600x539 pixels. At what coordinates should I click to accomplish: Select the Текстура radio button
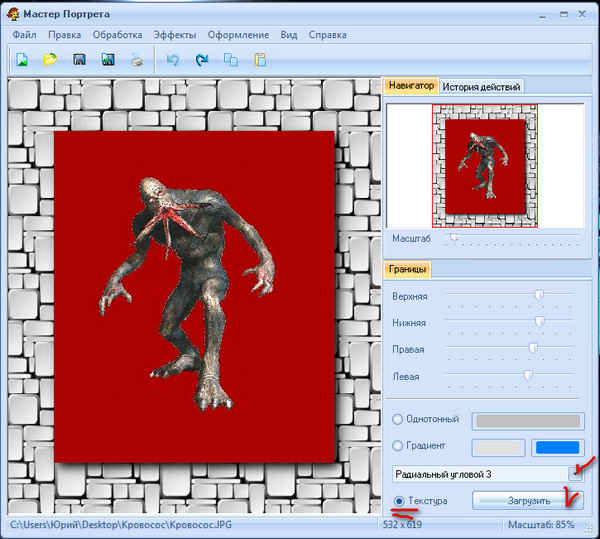(399, 500)
